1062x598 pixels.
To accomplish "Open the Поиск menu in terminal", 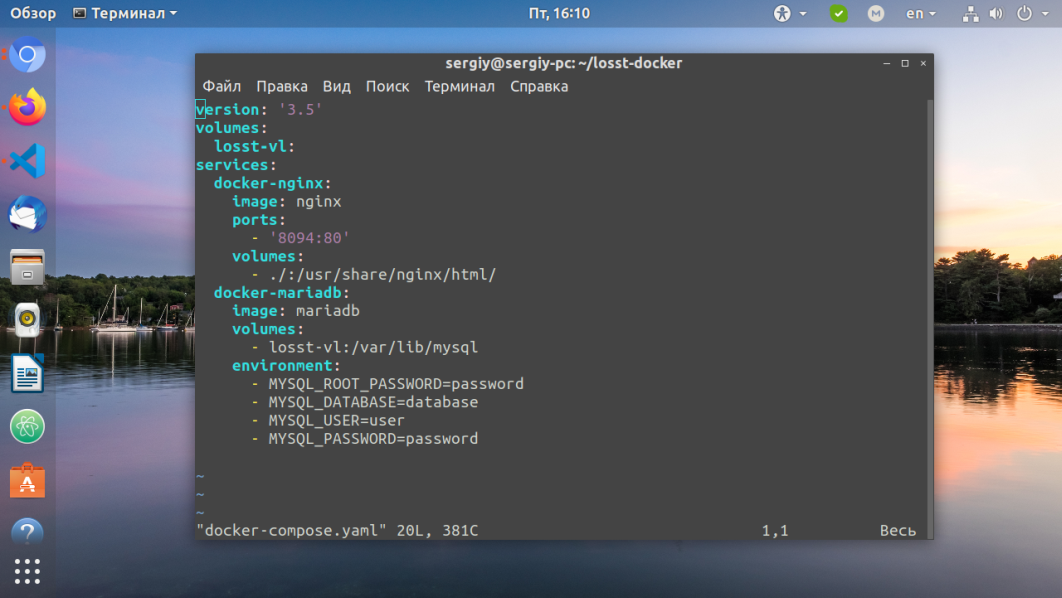I will (387, 86).
